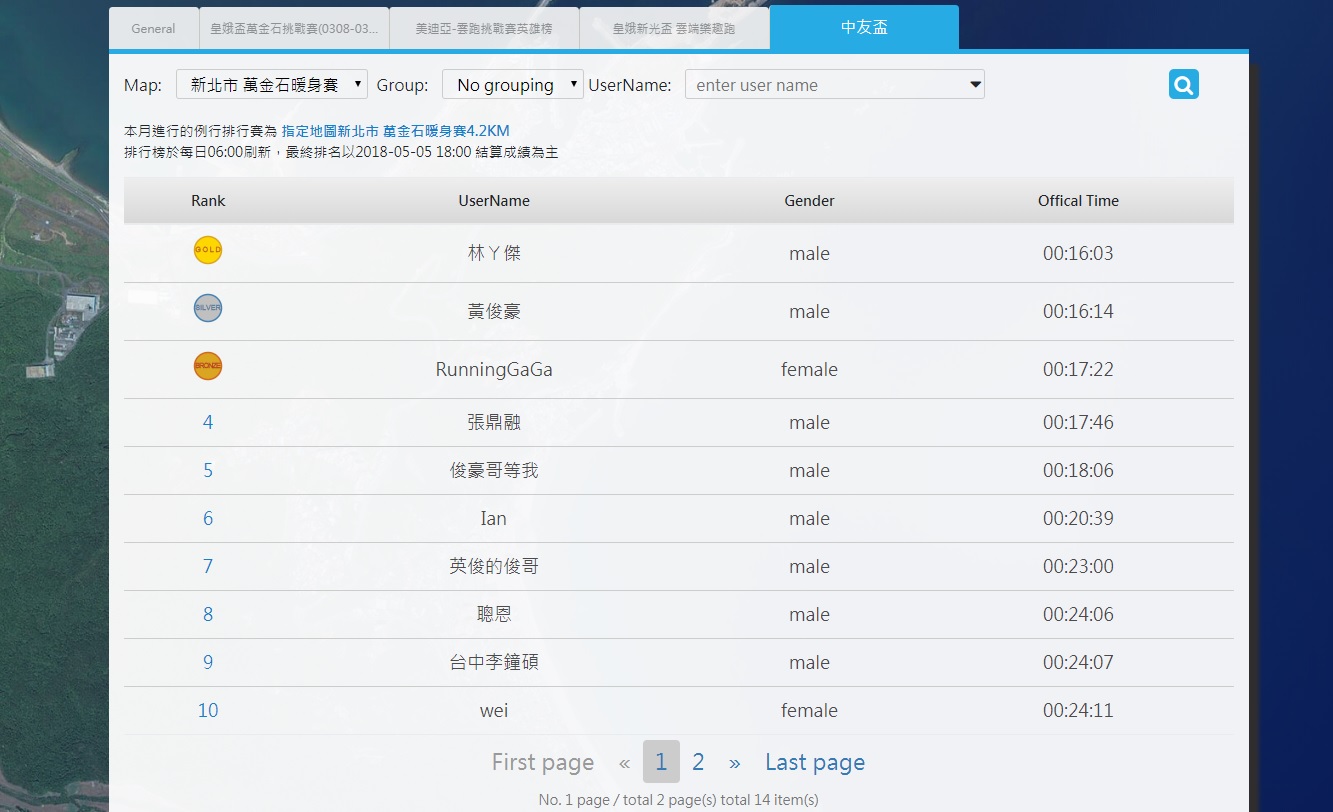Image resolution: width=1333 pixels, height=812 pixels.
Task: Click time 00:16:03
Action: pyautogui.click(x=1078, y=253)
